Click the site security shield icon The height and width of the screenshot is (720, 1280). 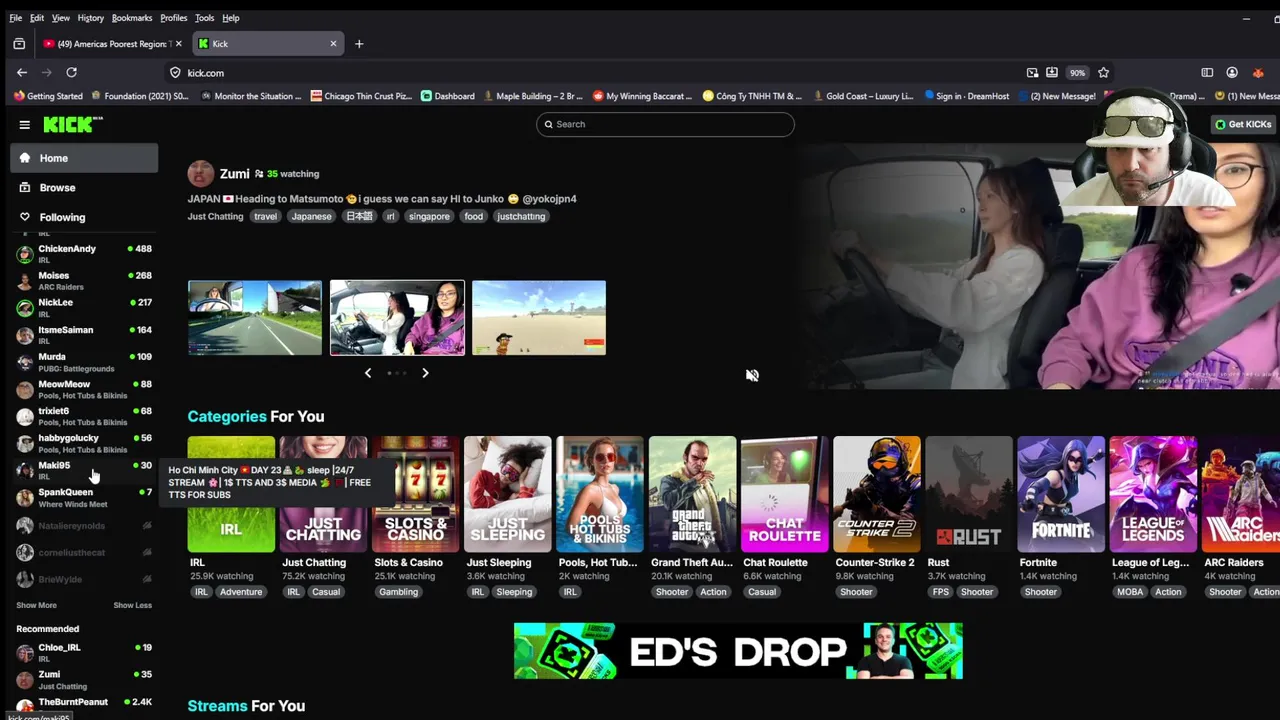pyautogui.click(x=175, y=73)
